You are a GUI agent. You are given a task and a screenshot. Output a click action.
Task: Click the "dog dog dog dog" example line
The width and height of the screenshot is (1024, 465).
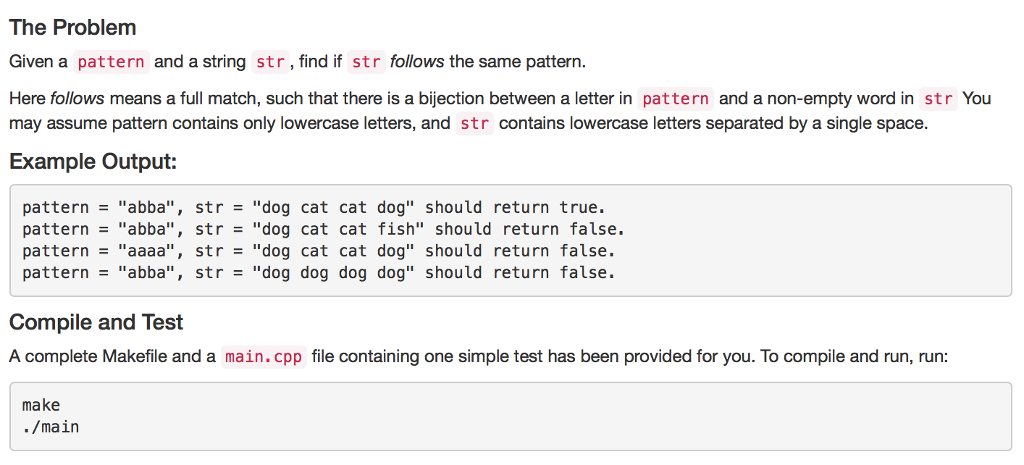point(318,272)
